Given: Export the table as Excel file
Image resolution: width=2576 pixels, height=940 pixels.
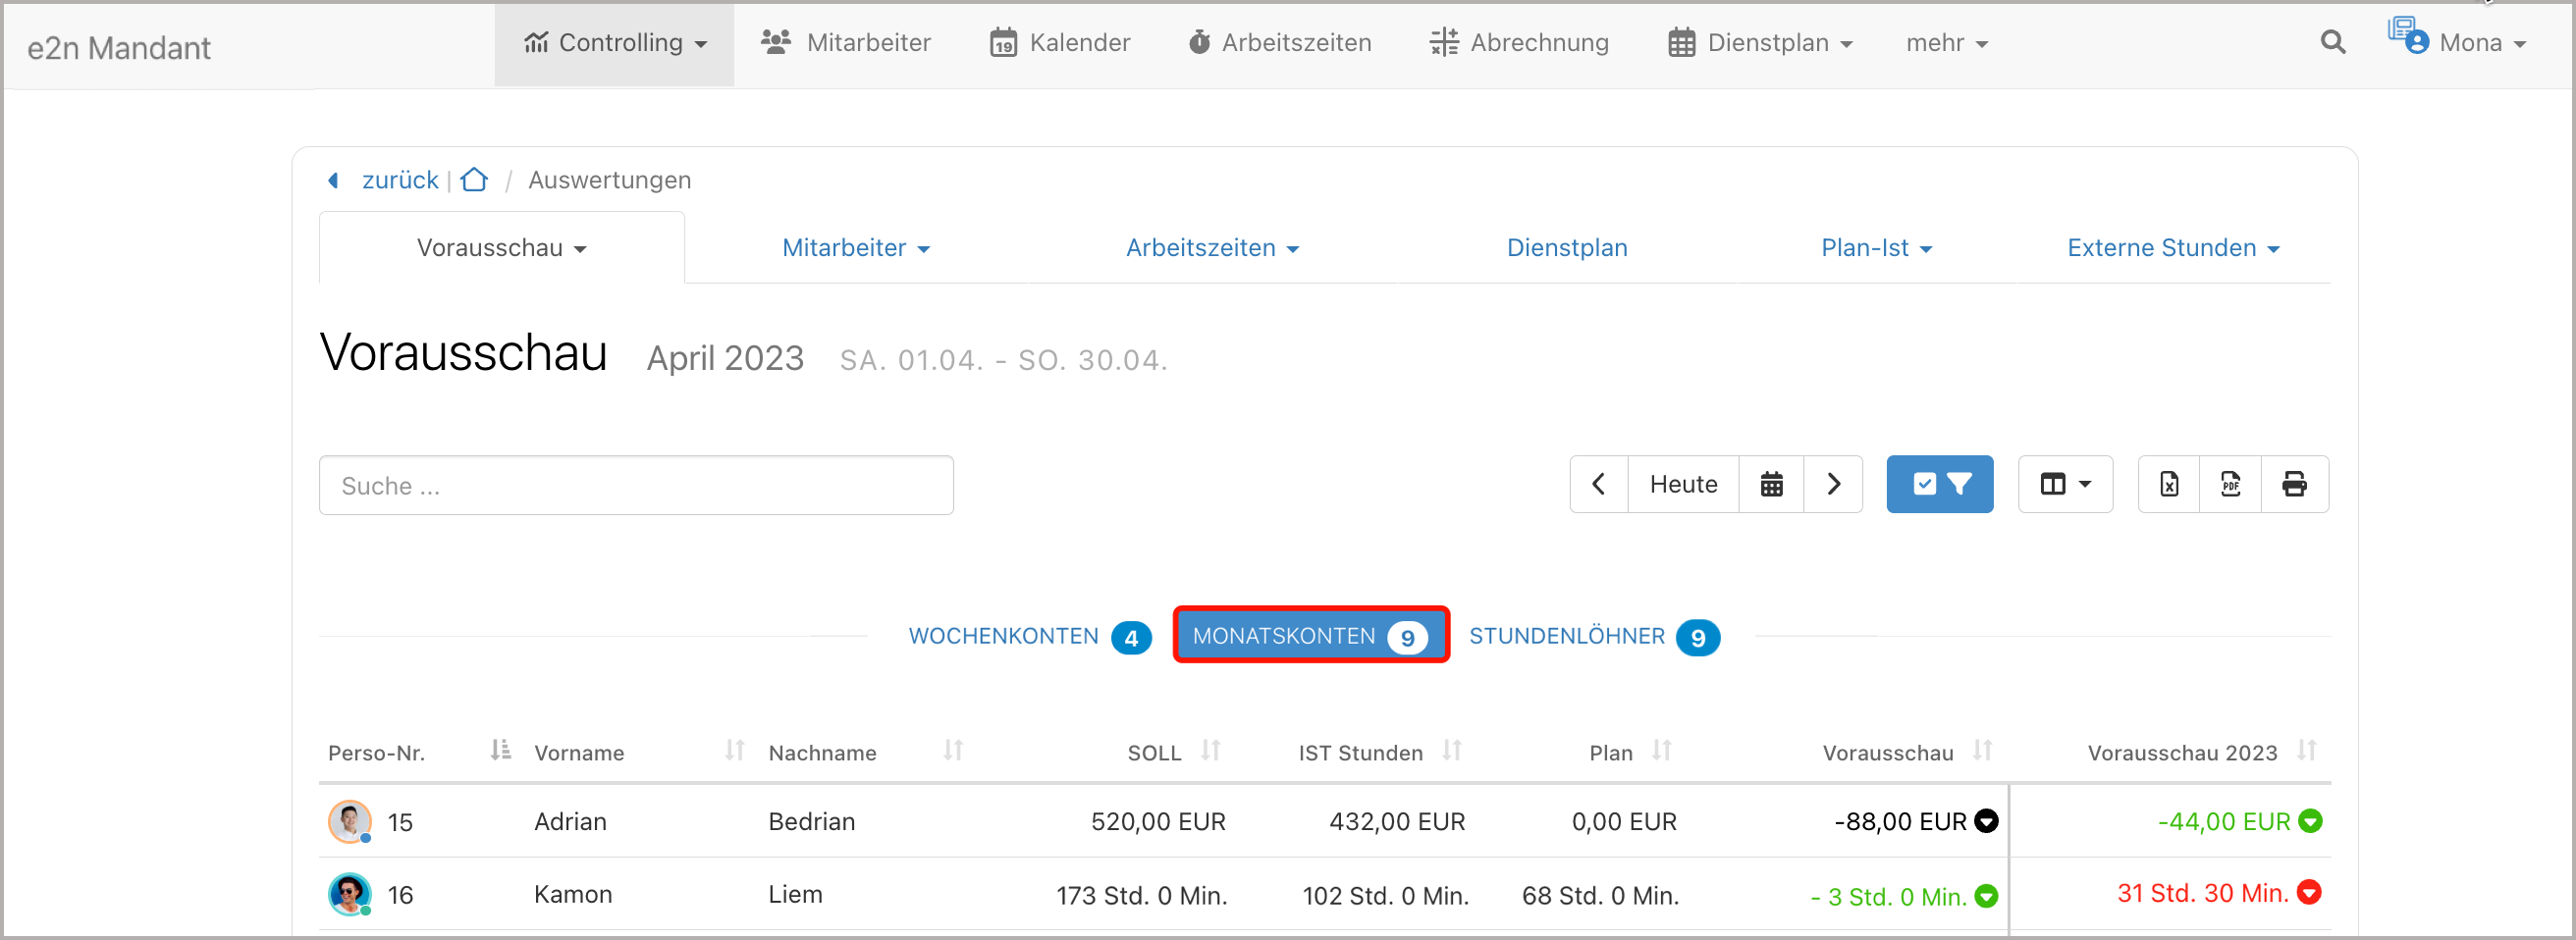Looking at the screenshot, I should [2168, 484].
